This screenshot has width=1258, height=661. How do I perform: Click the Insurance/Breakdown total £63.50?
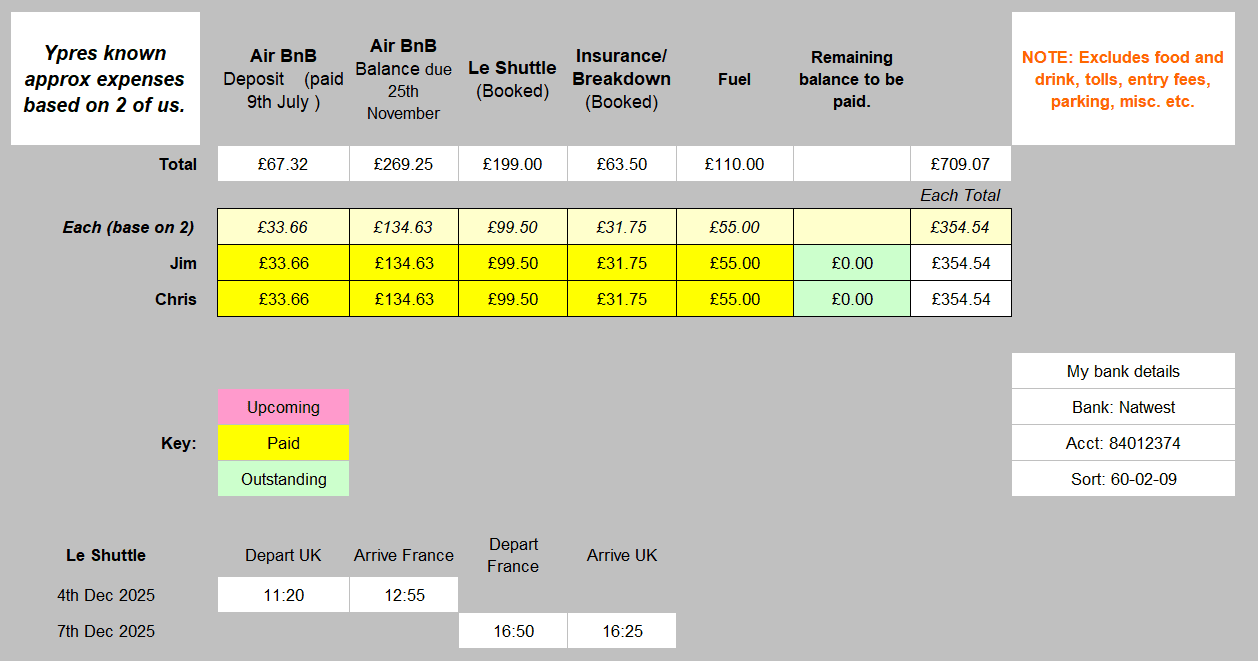[x=621, y=164]
